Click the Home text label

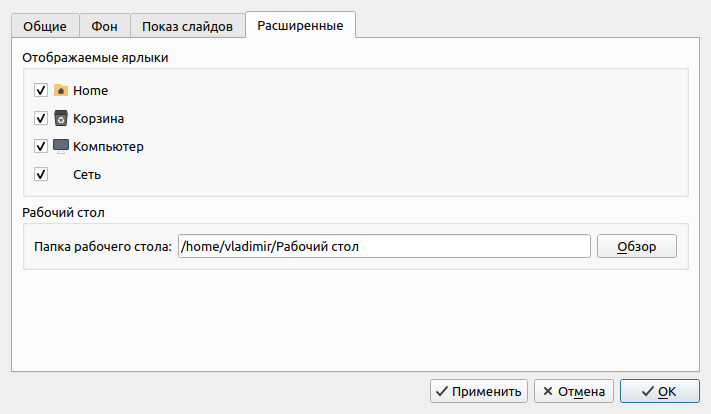pyautogui.click(x=91, y=90)
